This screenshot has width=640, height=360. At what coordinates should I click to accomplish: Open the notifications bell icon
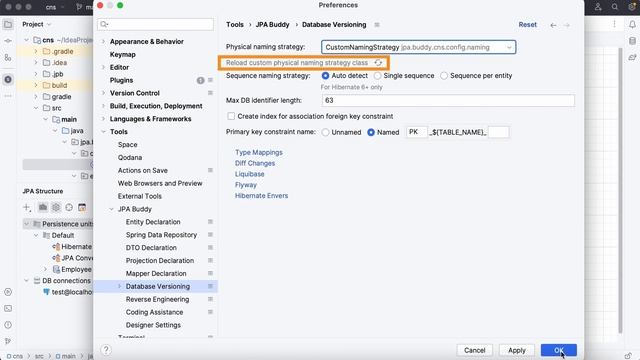[632, 24]
